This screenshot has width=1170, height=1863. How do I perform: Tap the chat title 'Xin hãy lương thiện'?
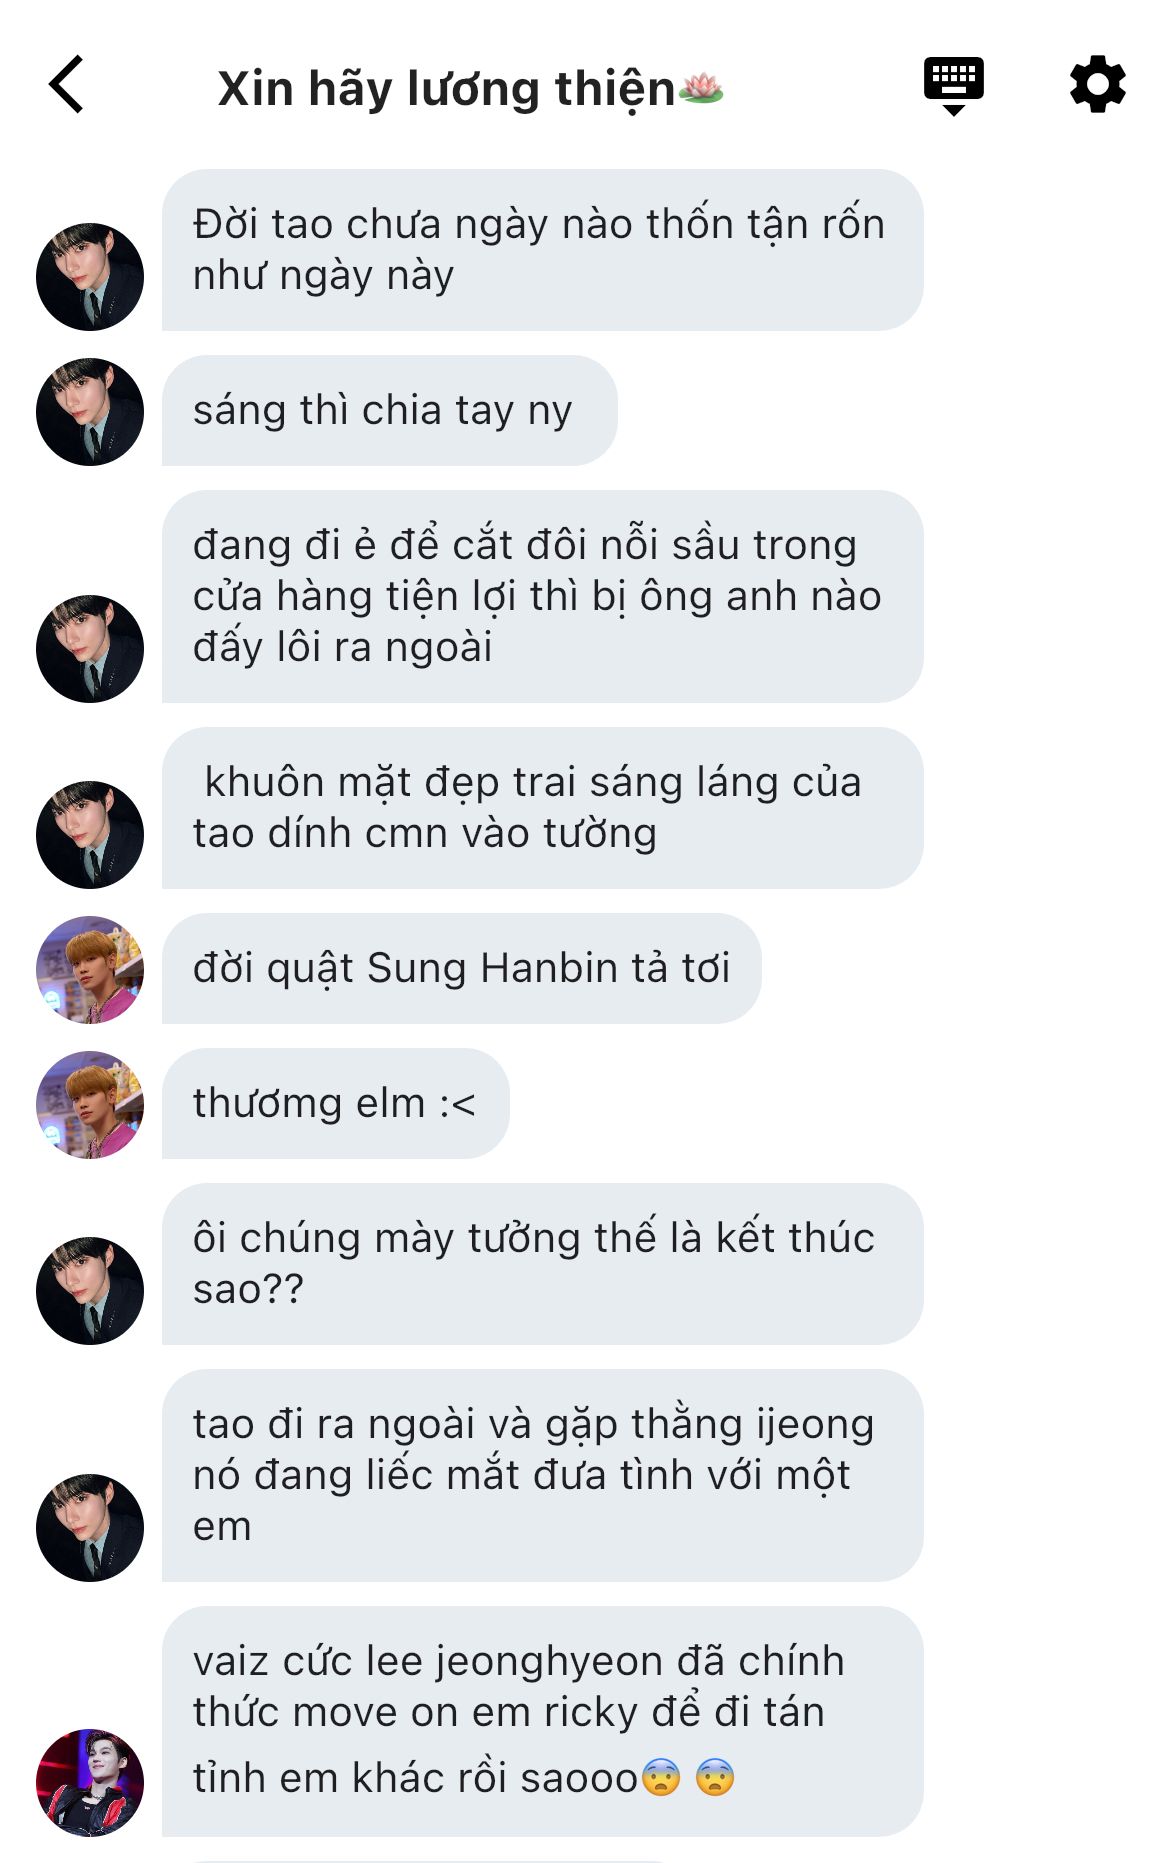(x=446, y=89)
